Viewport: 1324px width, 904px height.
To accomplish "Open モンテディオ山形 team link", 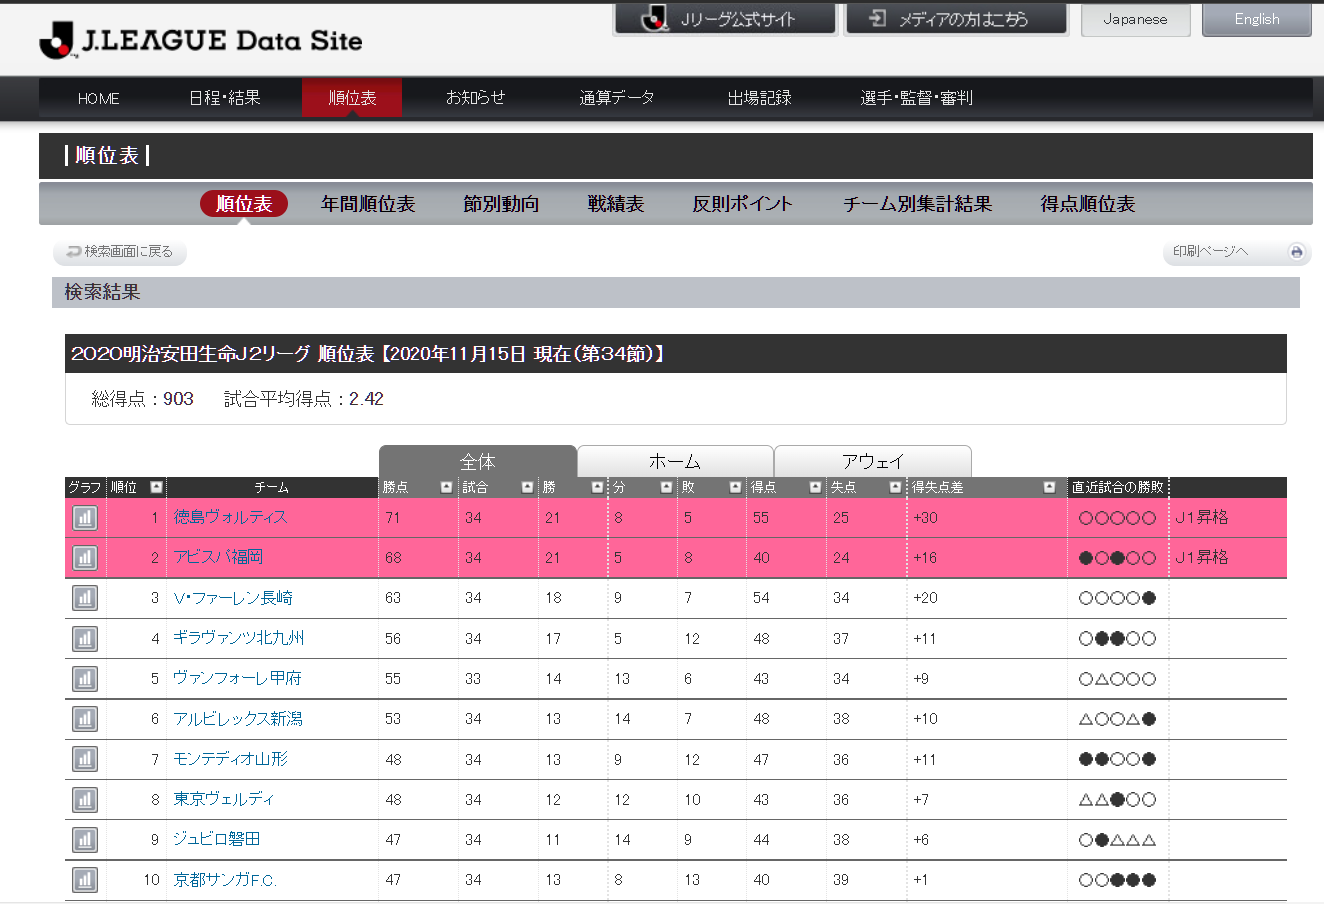I will tap(231, 759).
